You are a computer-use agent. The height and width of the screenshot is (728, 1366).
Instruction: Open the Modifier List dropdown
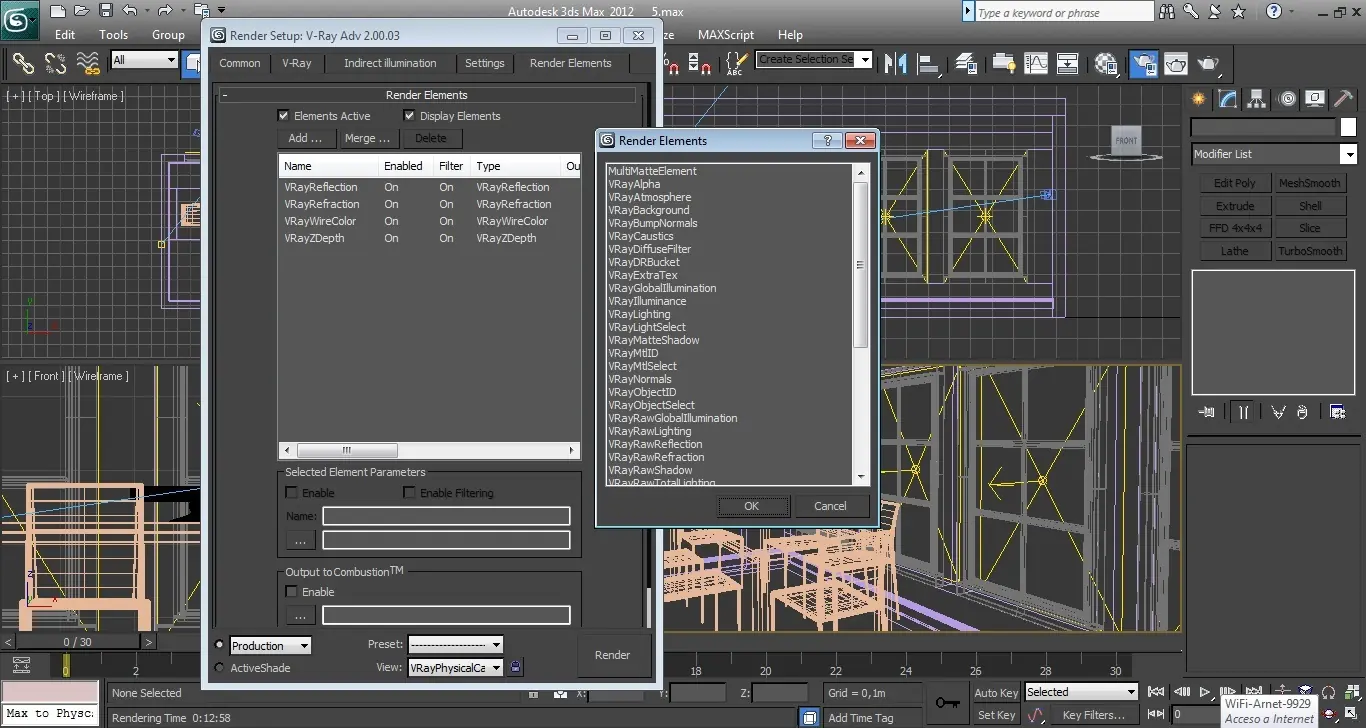pos(1274,154)
